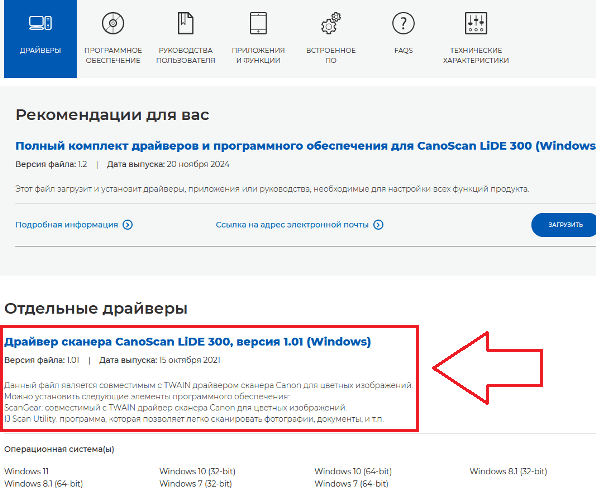Click line about TWAIN-compatible Данный файл является

208,385
